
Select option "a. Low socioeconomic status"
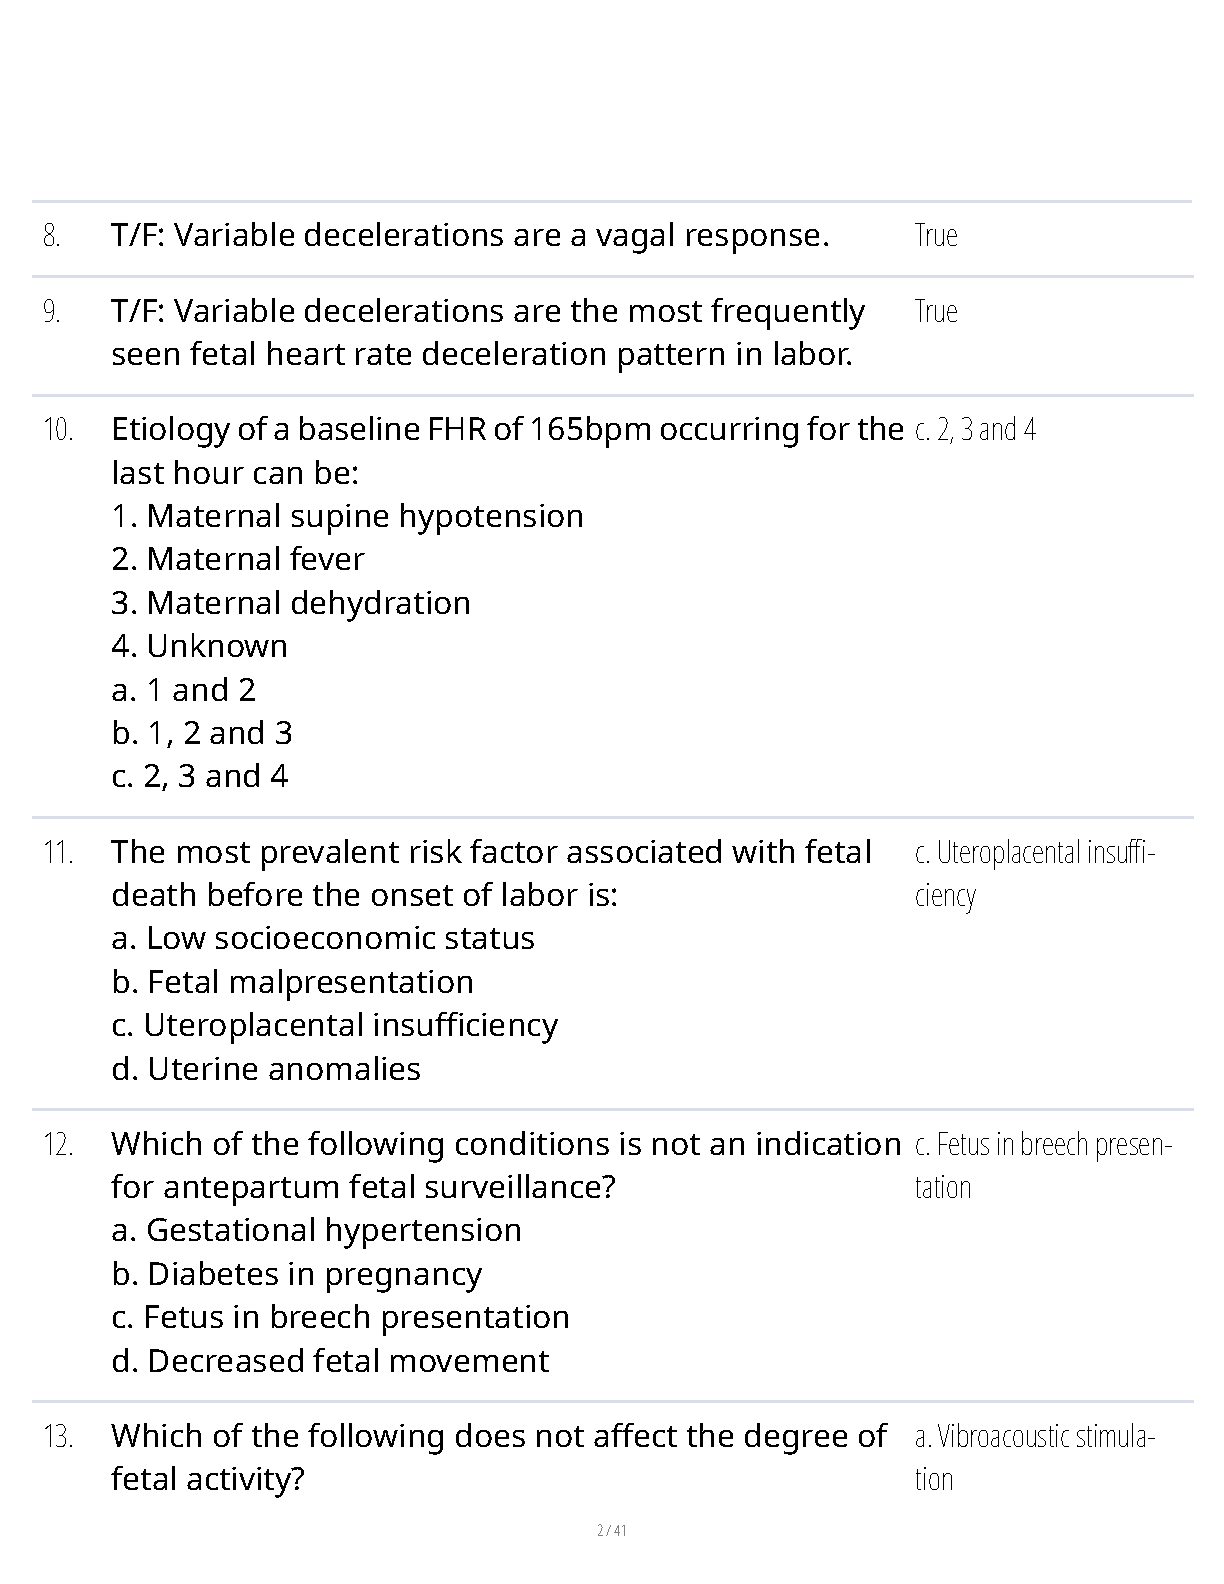click(323, 938)
